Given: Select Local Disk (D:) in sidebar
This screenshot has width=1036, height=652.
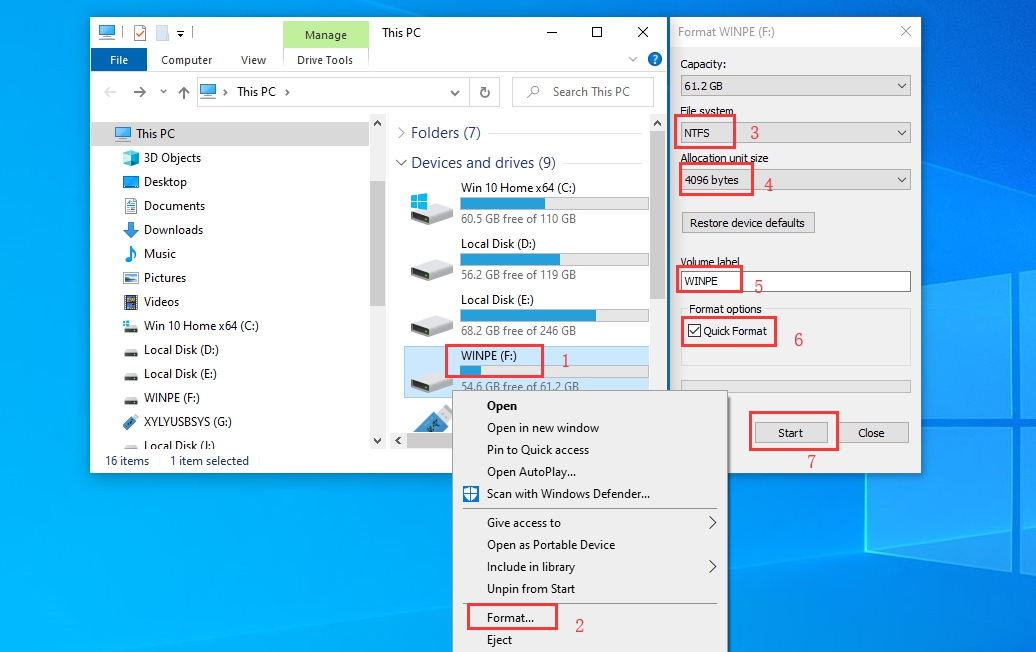Looking at the screenshot, I should [181, 349].
